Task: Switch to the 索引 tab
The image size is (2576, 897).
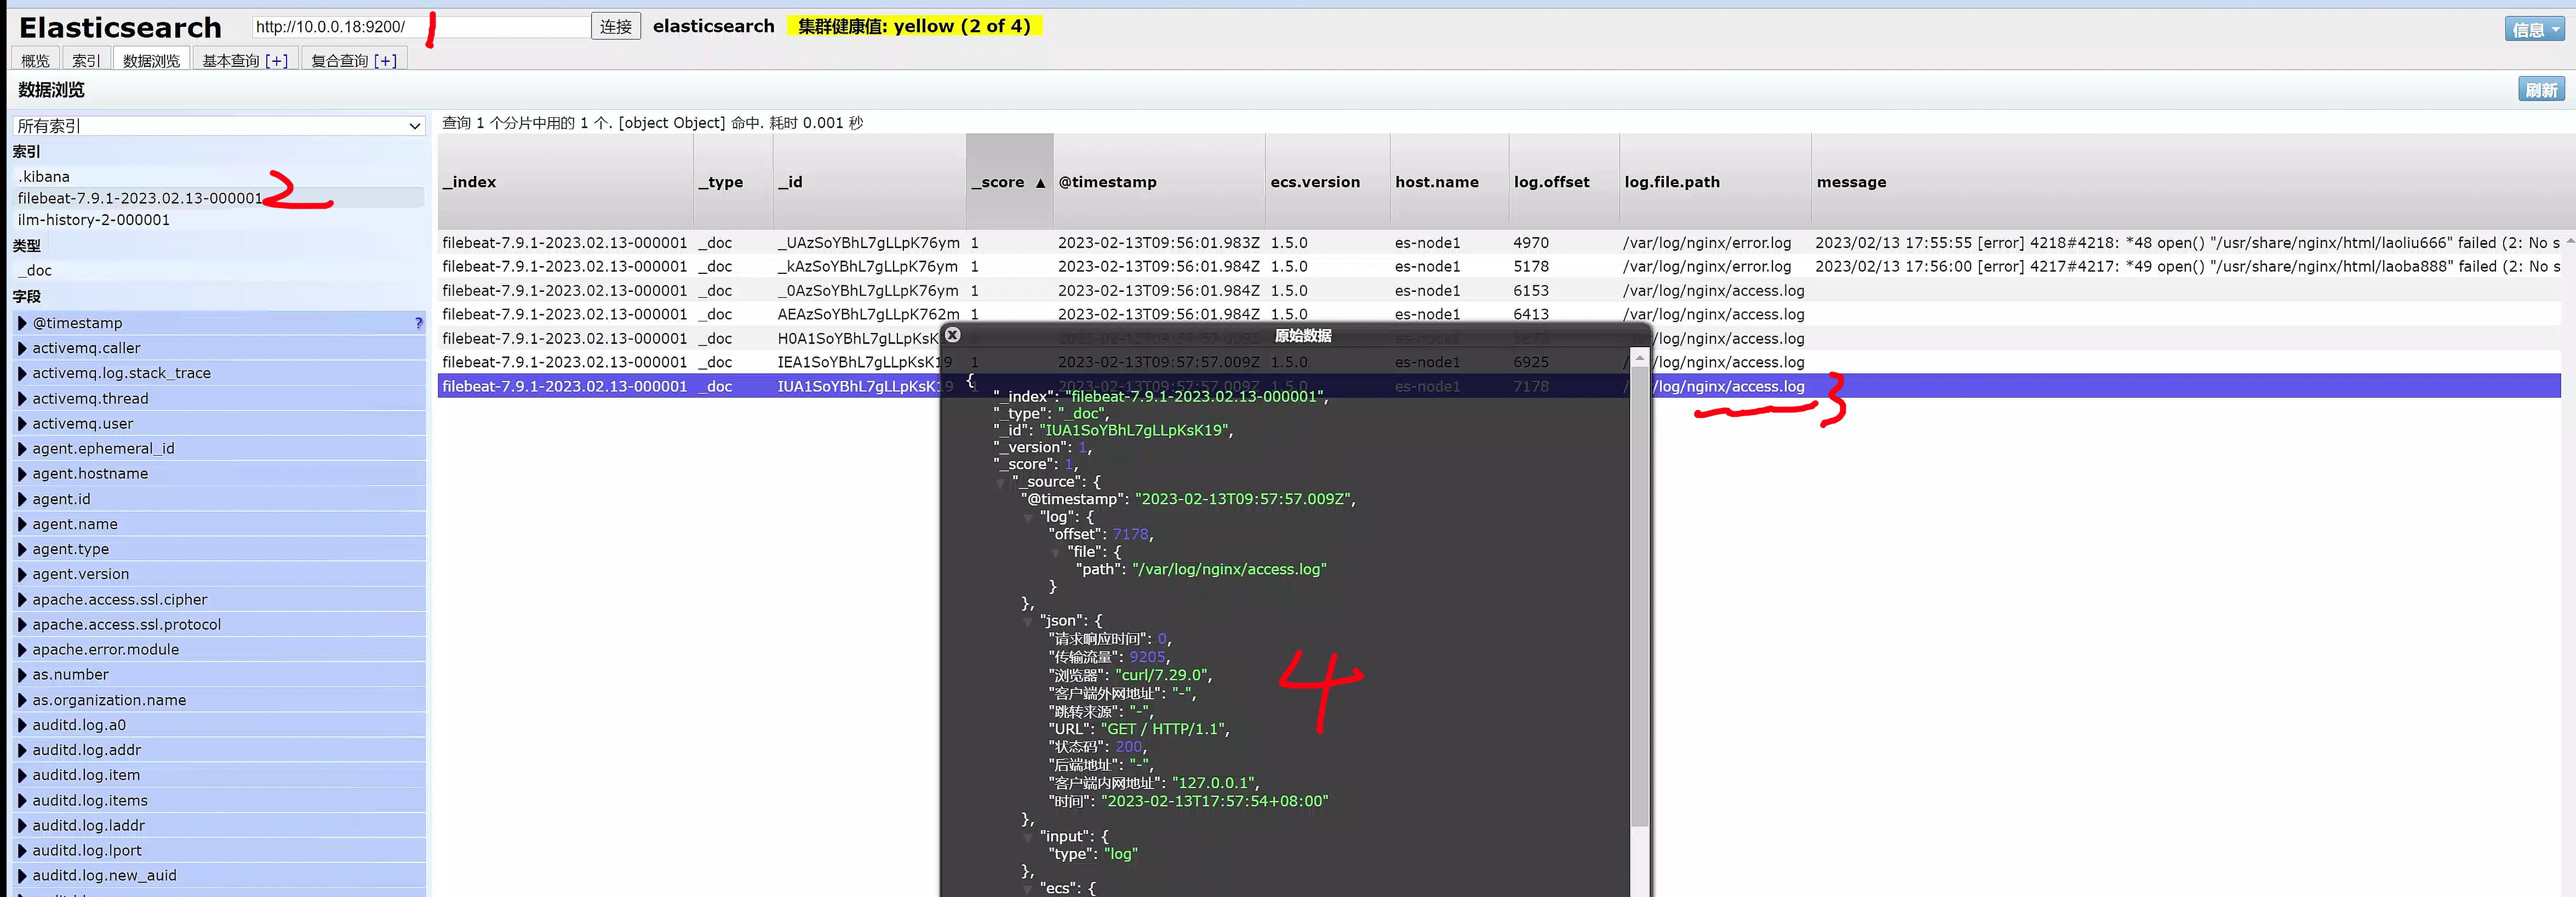Action: tap(86, 61)
